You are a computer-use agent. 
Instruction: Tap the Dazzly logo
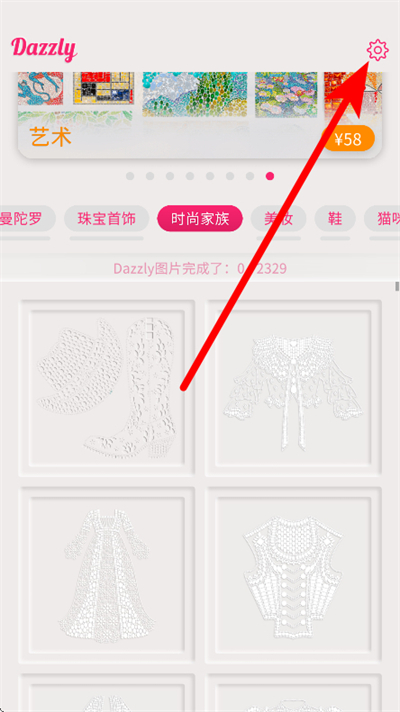click(x=44, y=49)
